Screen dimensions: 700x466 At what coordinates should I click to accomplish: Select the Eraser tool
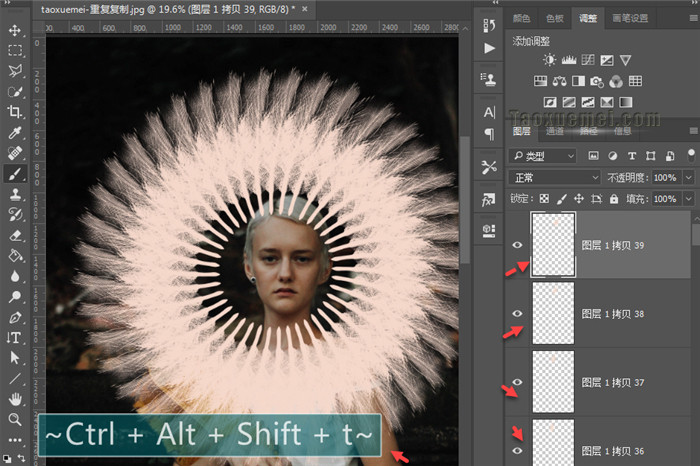[x=15, y=235]
